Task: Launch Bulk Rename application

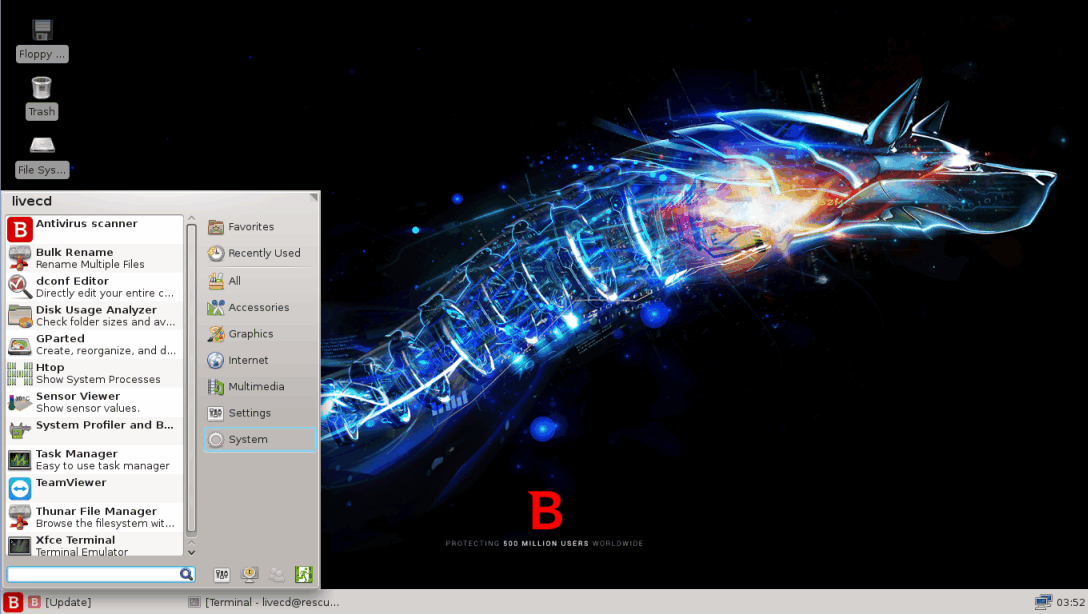Action: [94, 258]
